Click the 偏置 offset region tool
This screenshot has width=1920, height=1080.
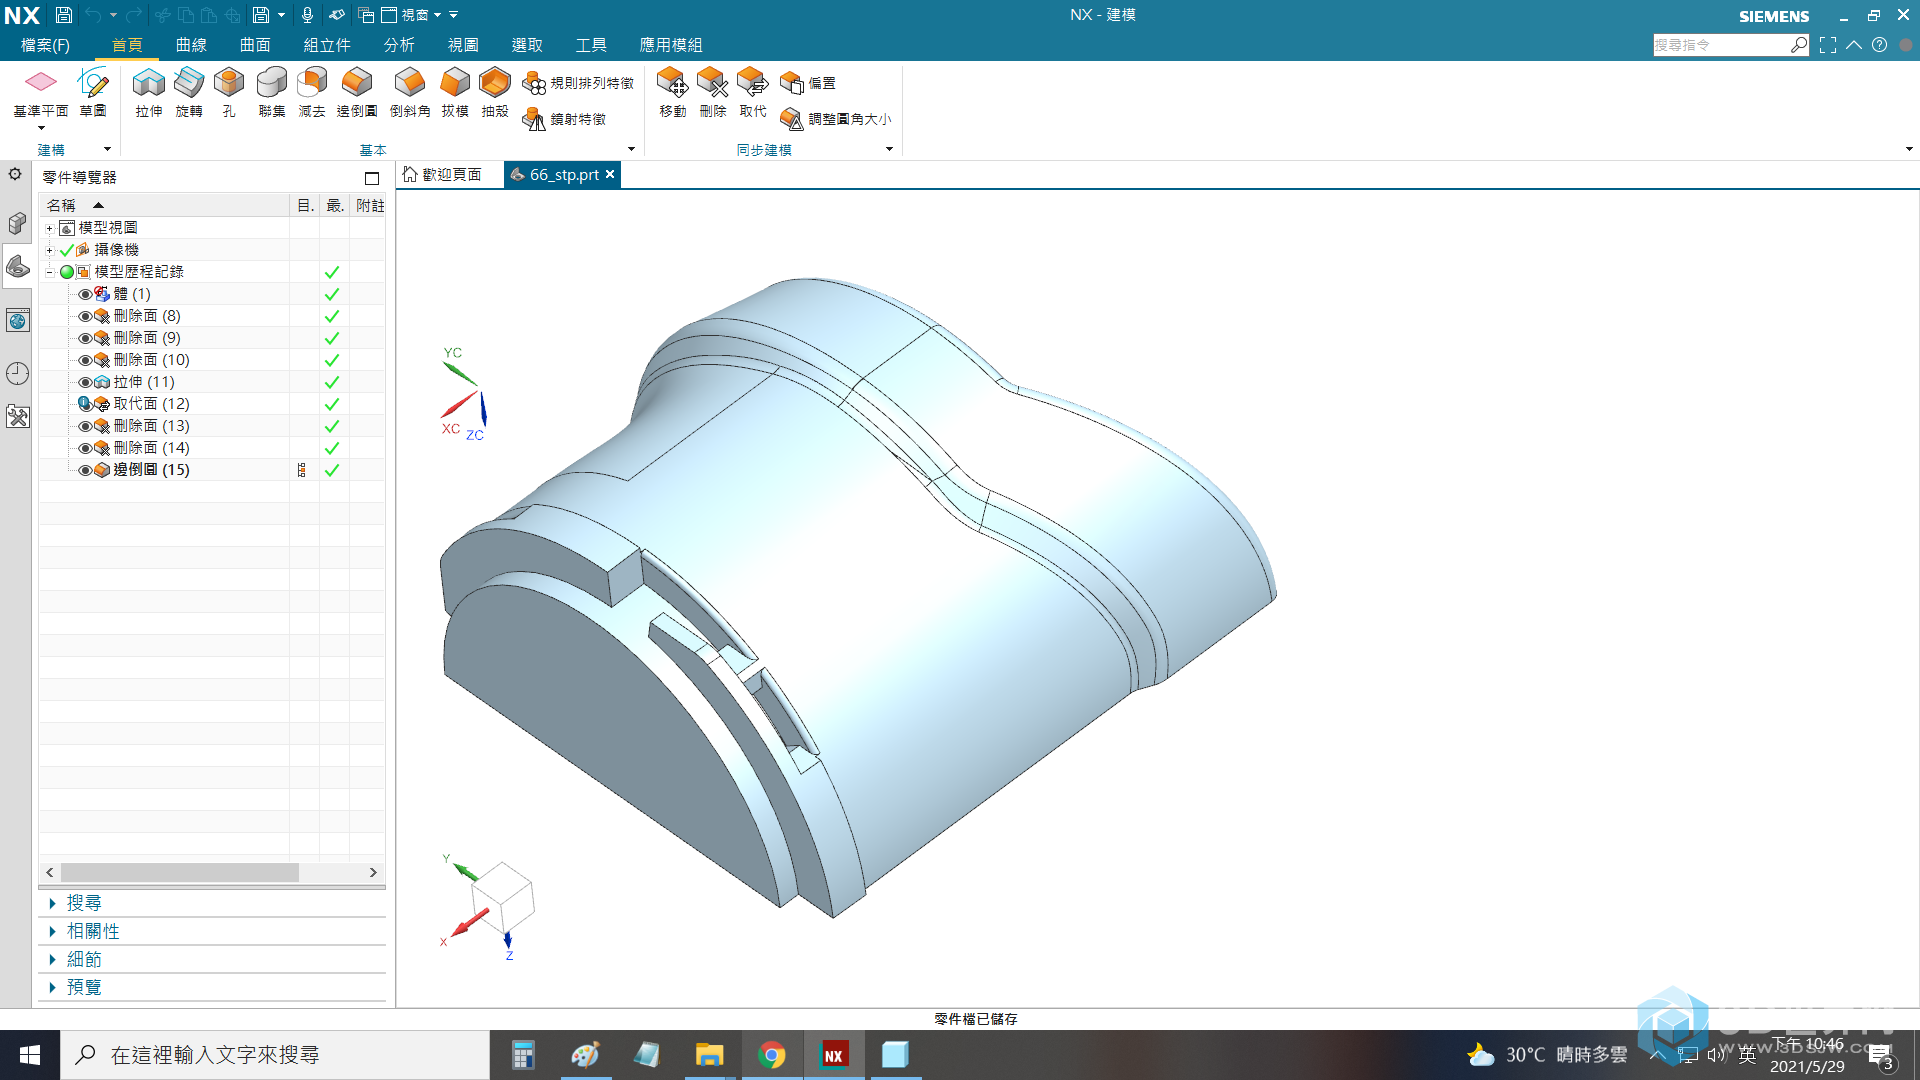click(808, 83)
